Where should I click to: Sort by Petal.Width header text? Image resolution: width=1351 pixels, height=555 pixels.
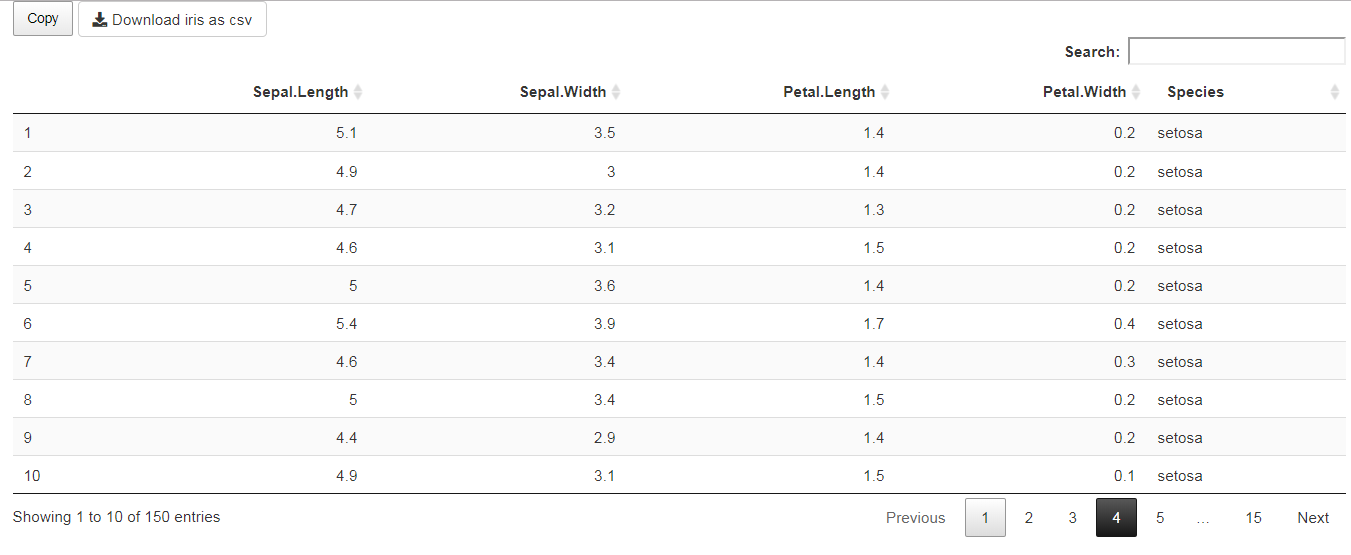click(1084, 92)
